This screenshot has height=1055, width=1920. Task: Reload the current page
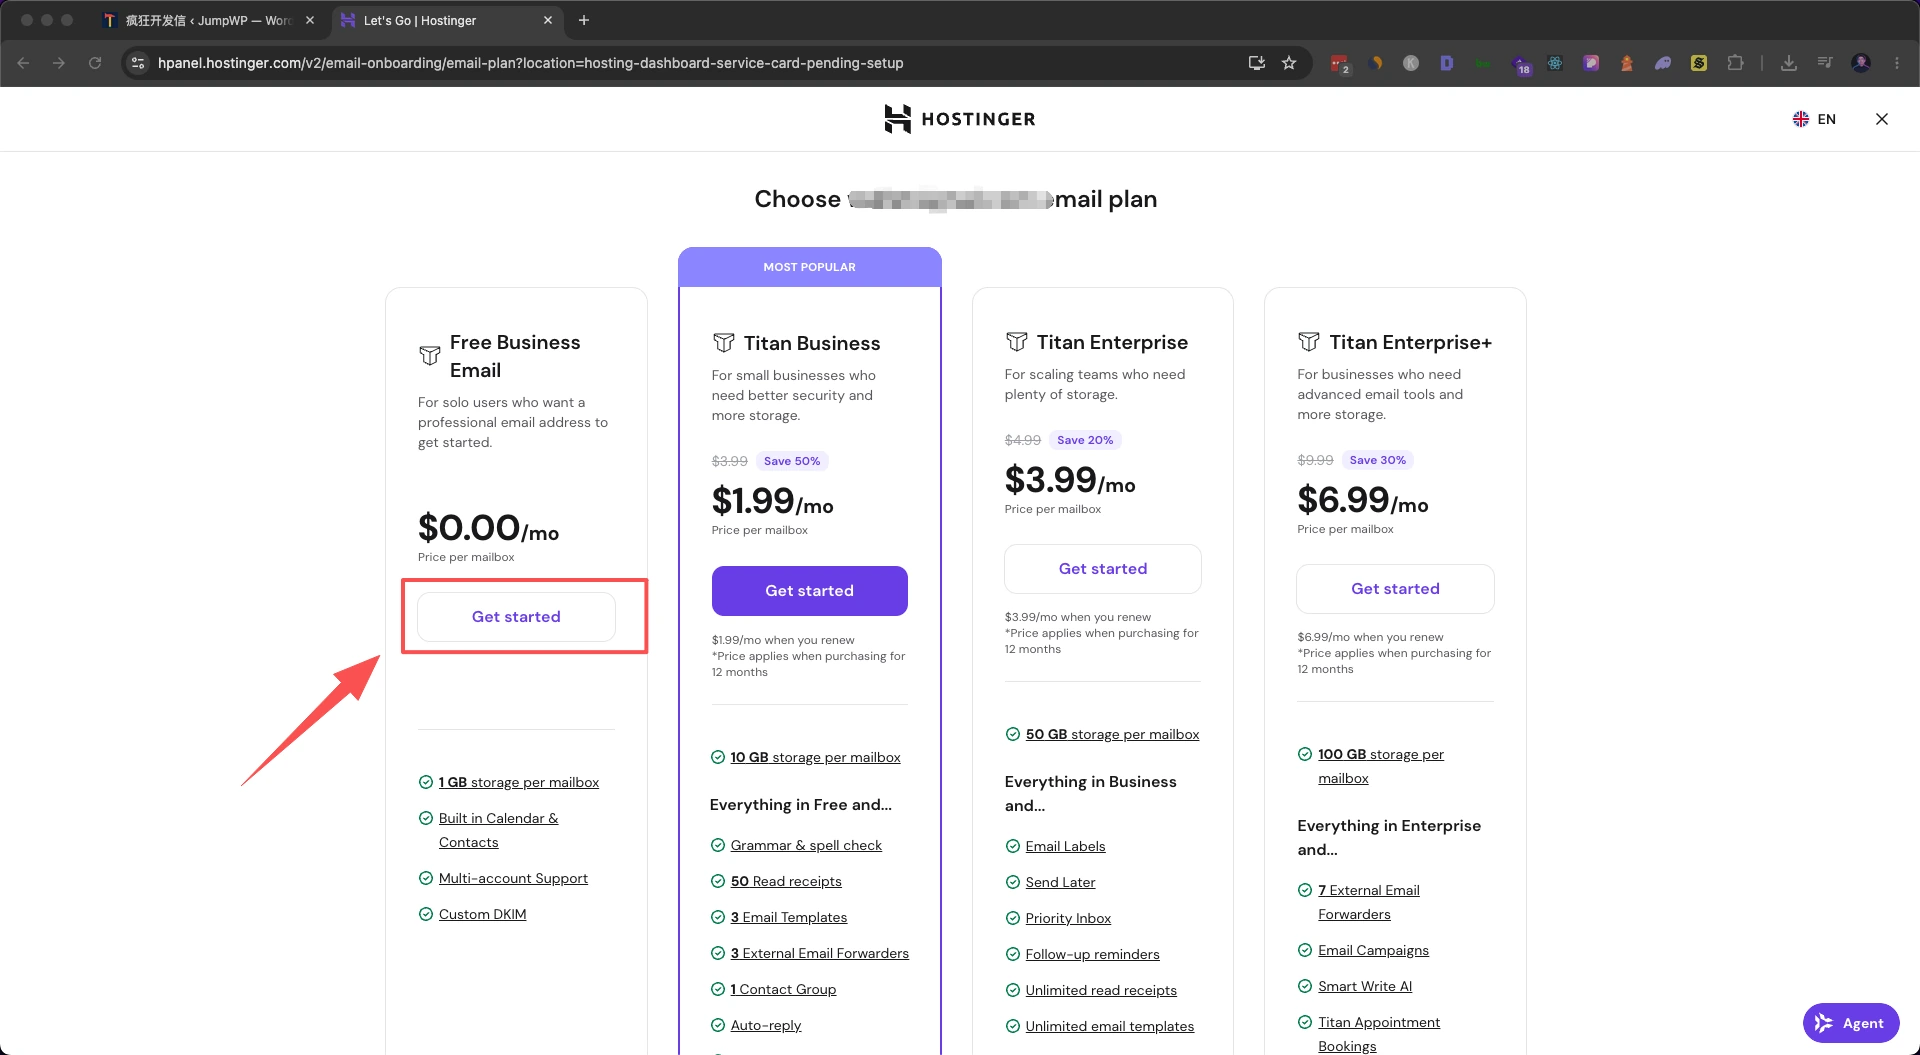click(x=95, y=63)
